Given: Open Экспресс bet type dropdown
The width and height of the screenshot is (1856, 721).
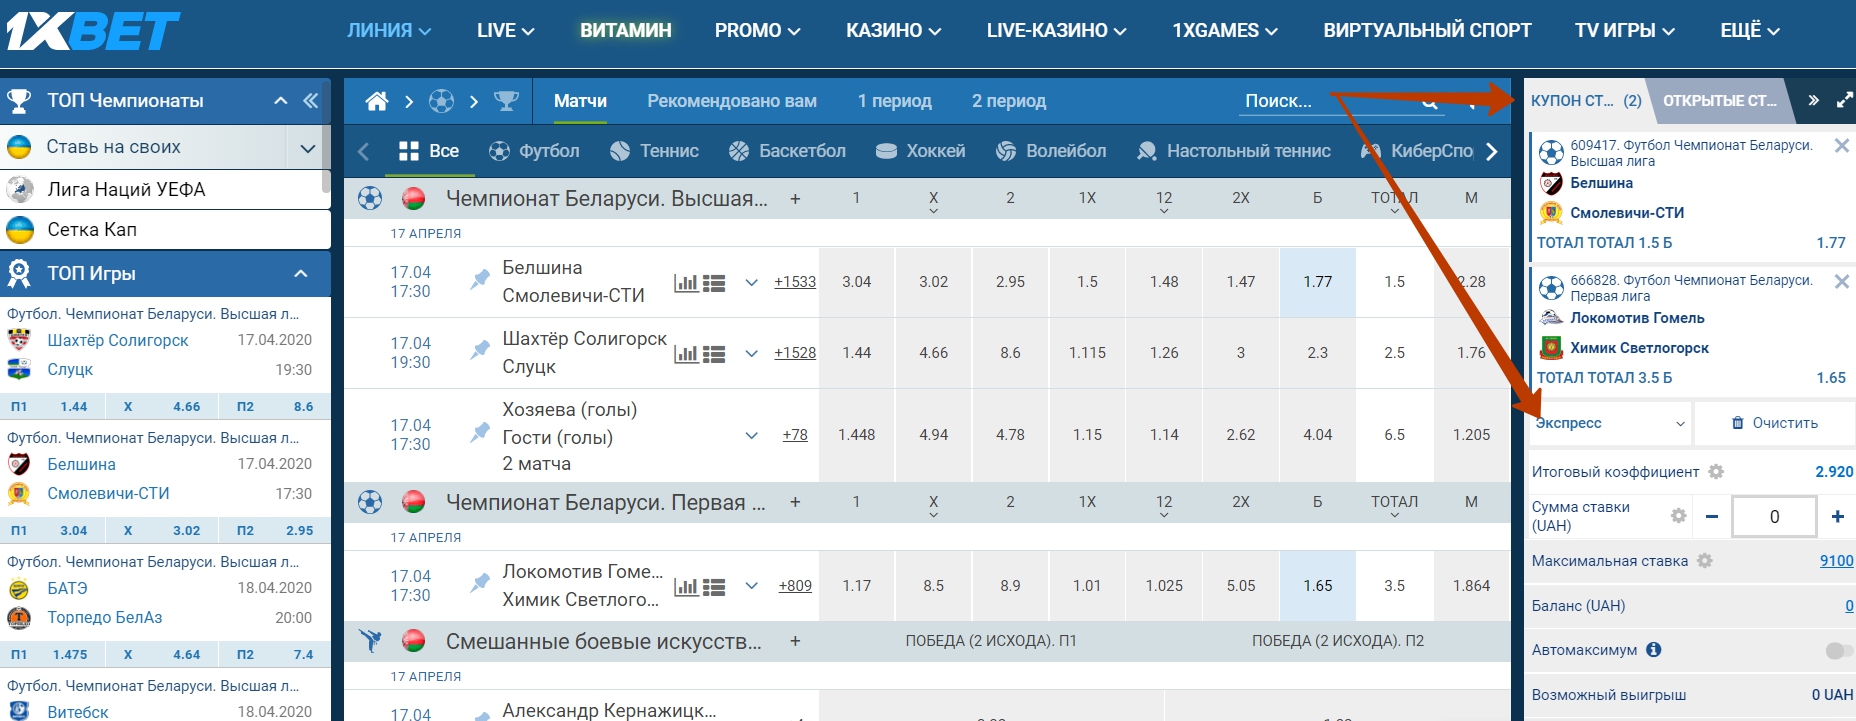Looking at the screenshot, I should (1610, 423).
